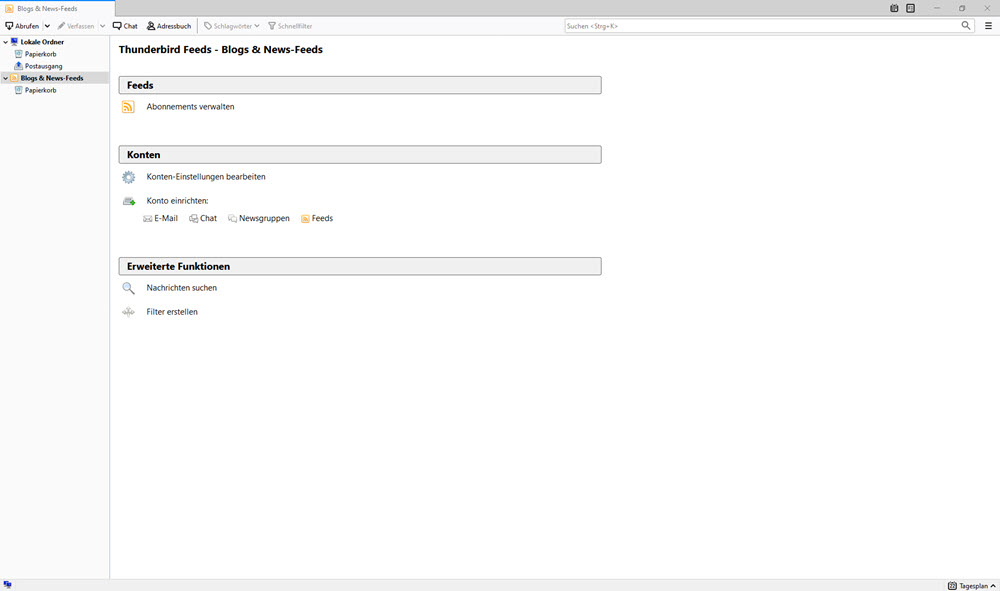Image resolution: width=1000 pixels, height=591 pixels.
Task: Select Postausgang folder in sidebar
Action: coord(43,66)
